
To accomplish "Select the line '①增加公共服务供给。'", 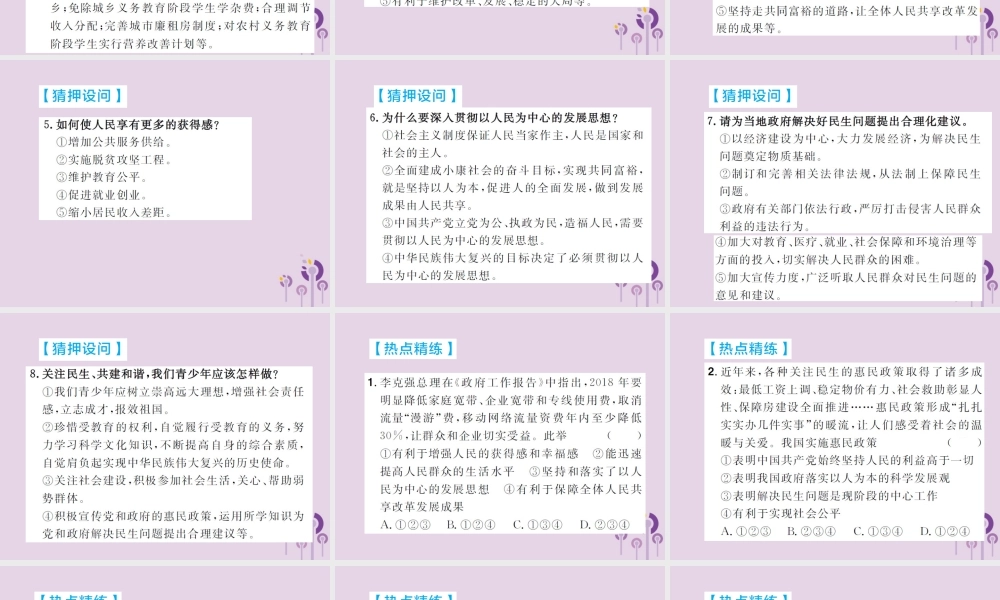I will click(x=115, y=142).
